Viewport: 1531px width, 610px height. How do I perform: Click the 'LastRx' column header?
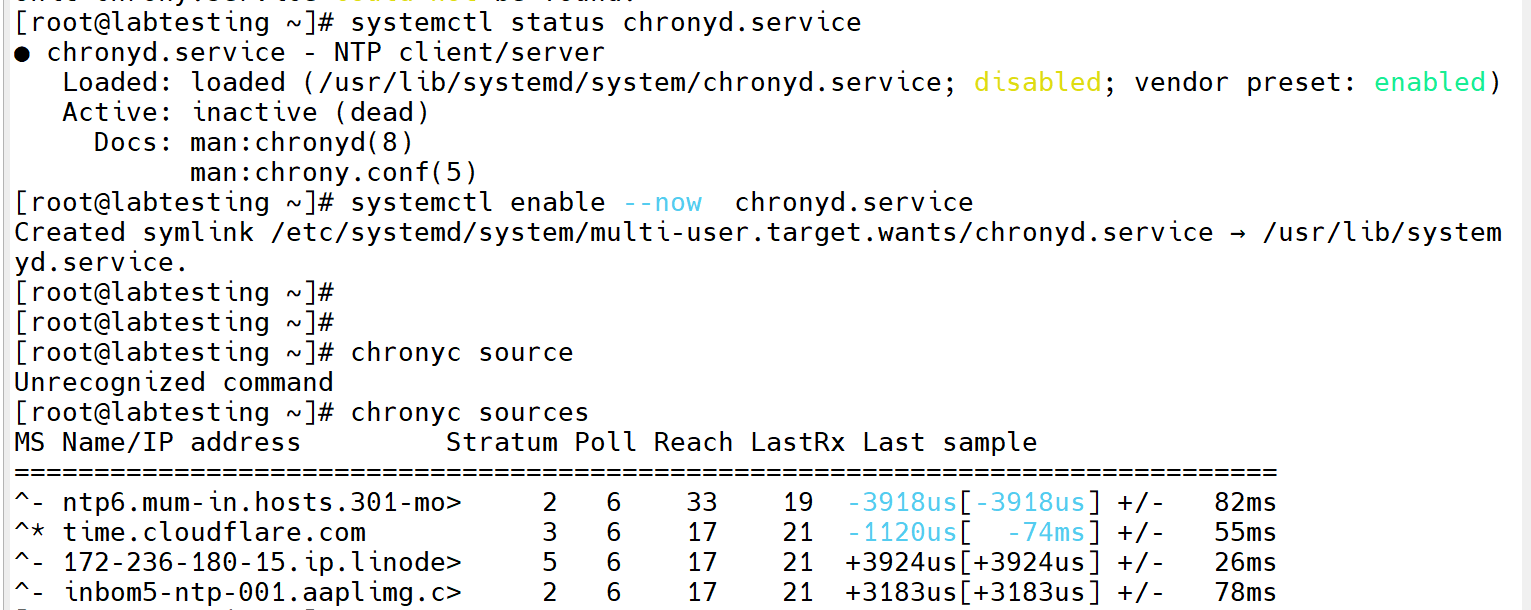[798, 442]
